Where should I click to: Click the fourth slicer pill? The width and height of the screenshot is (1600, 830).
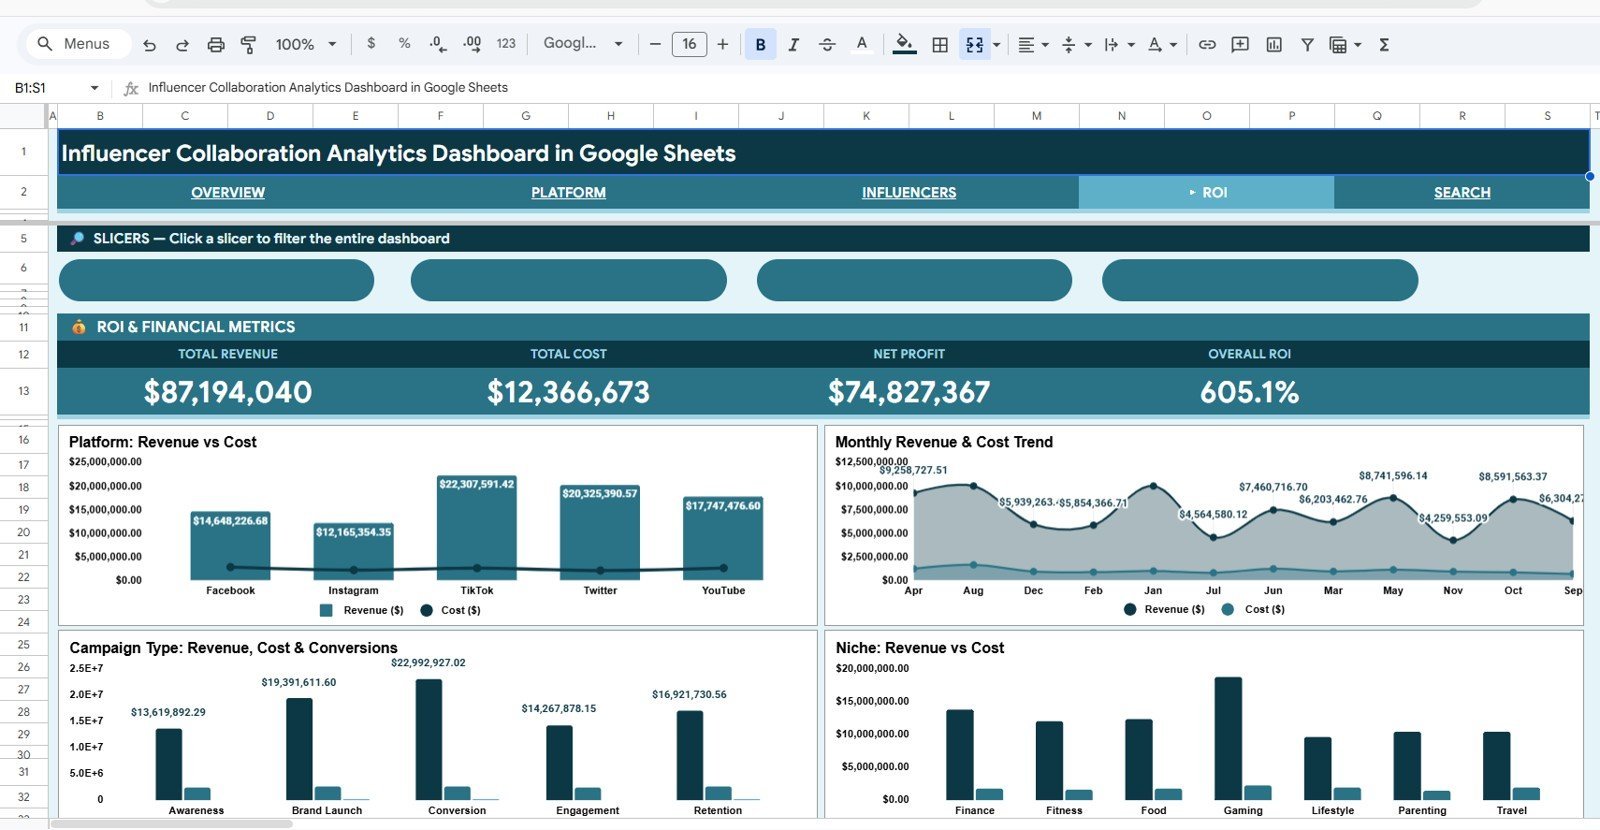[x=1260, y=280]
